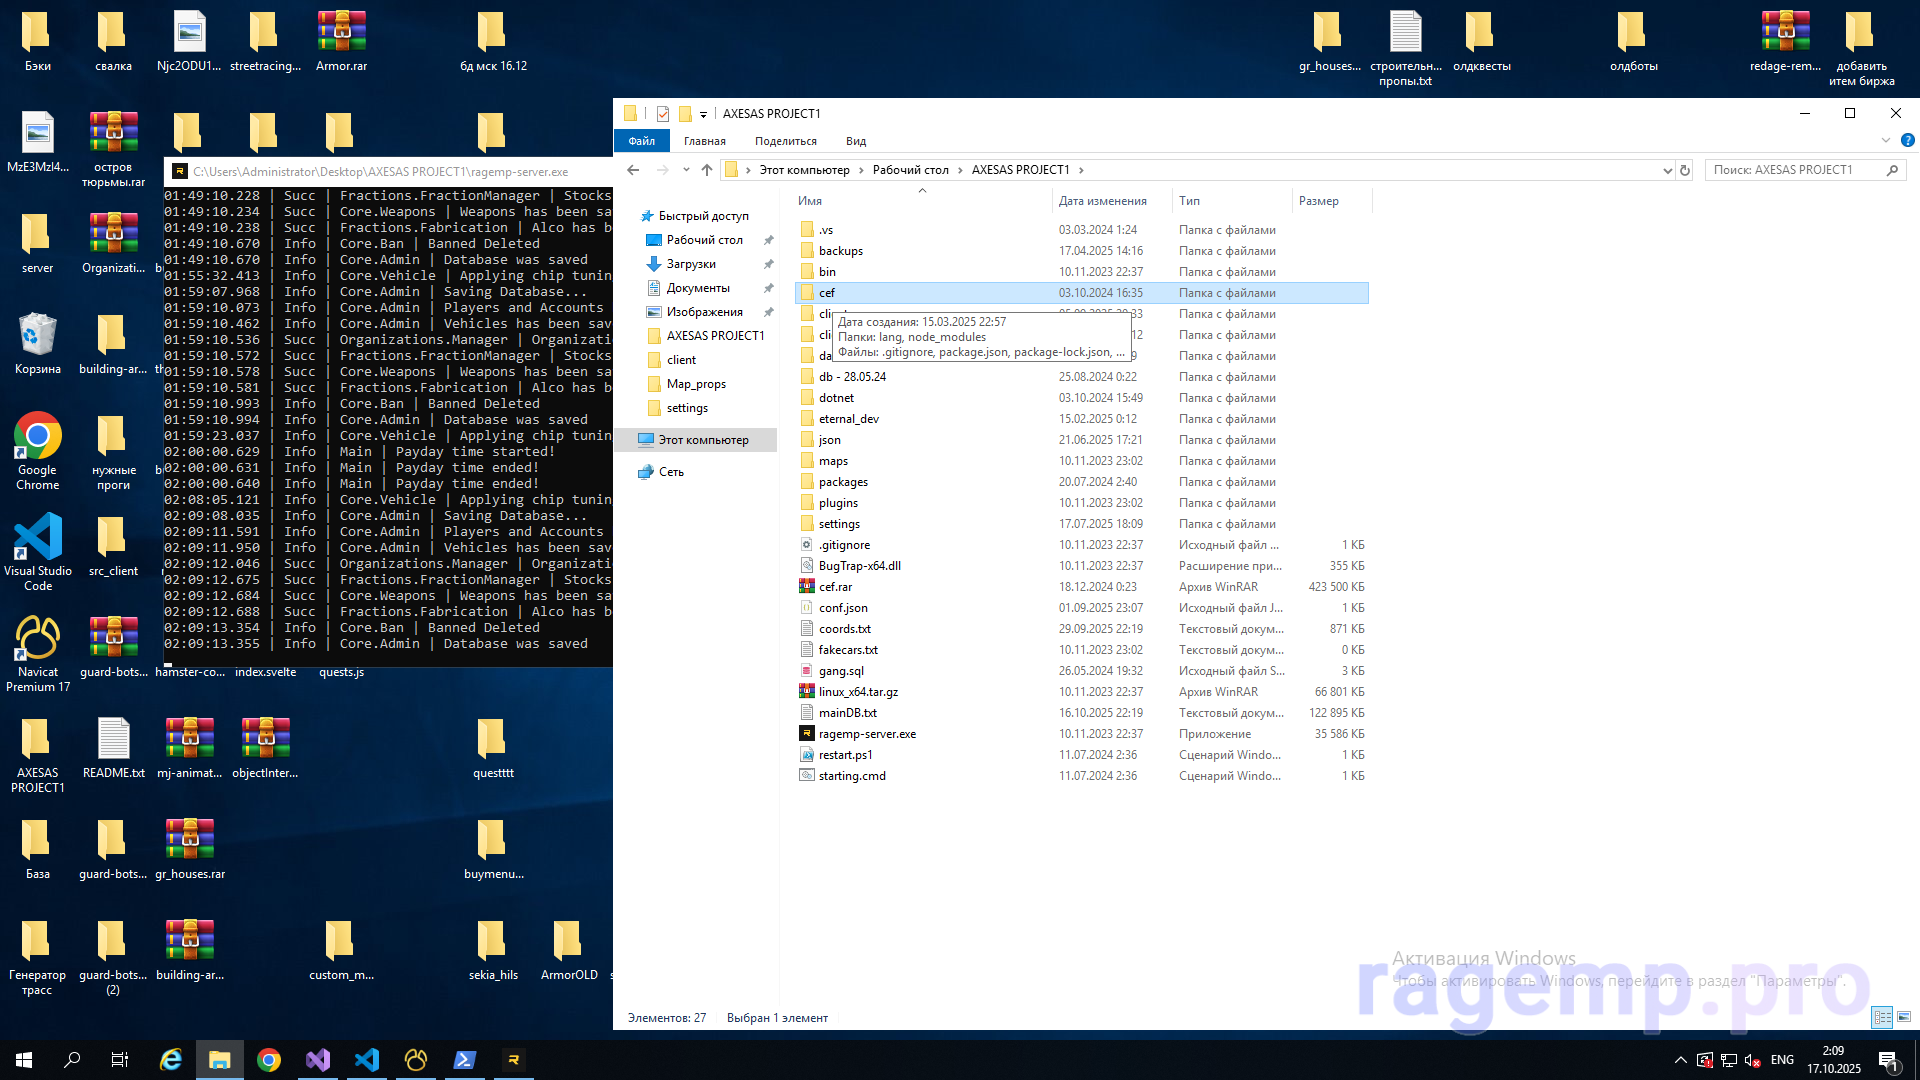The height and width of the screenshot is (1080, 1920).
Task: Click the Up directory arrow in Explorer
Action: pyautogui.click(x=707, y=170)
